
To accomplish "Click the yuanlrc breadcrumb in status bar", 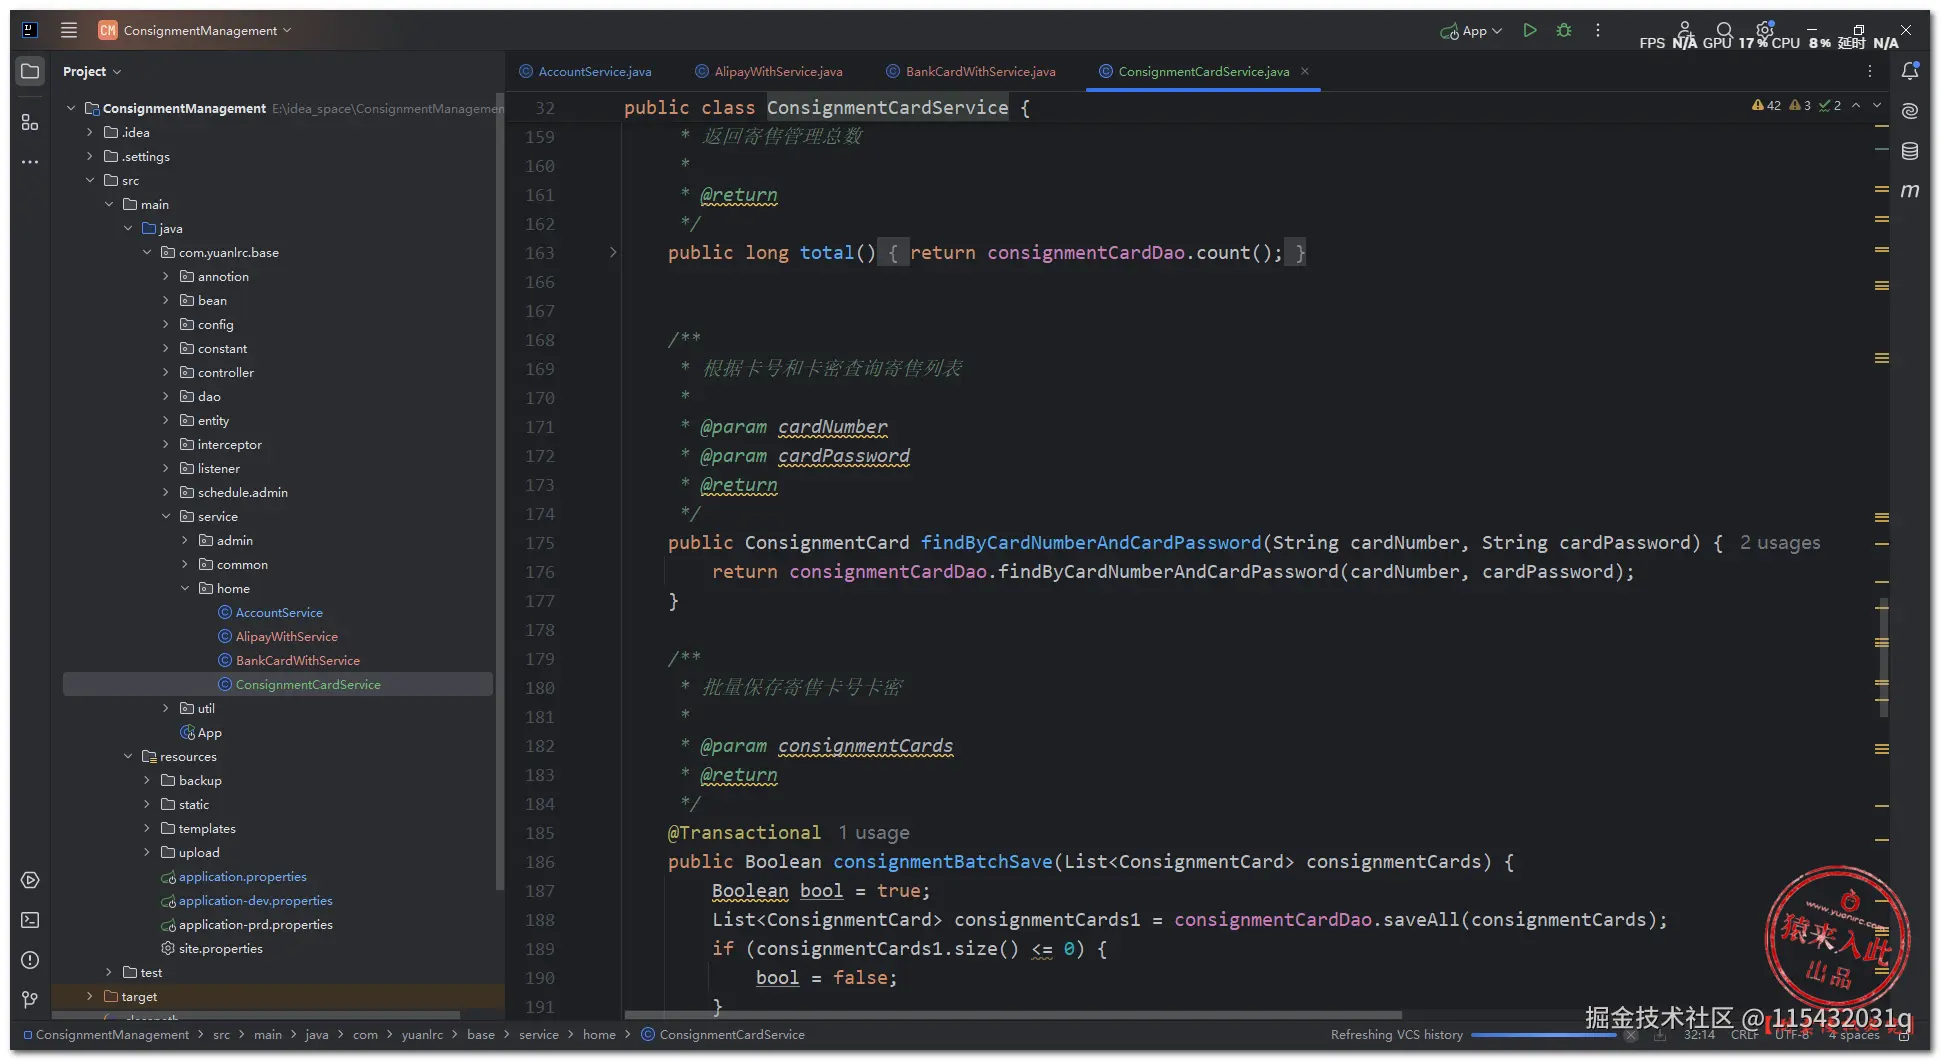I will [422, 1034].
